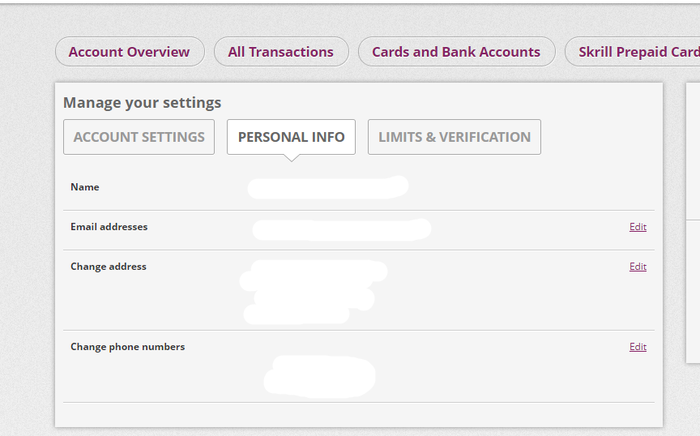The width and height of the screenshot is (700, 436).
Task: Open the Limits & Verification tab
Action: [x=454, y=137]
